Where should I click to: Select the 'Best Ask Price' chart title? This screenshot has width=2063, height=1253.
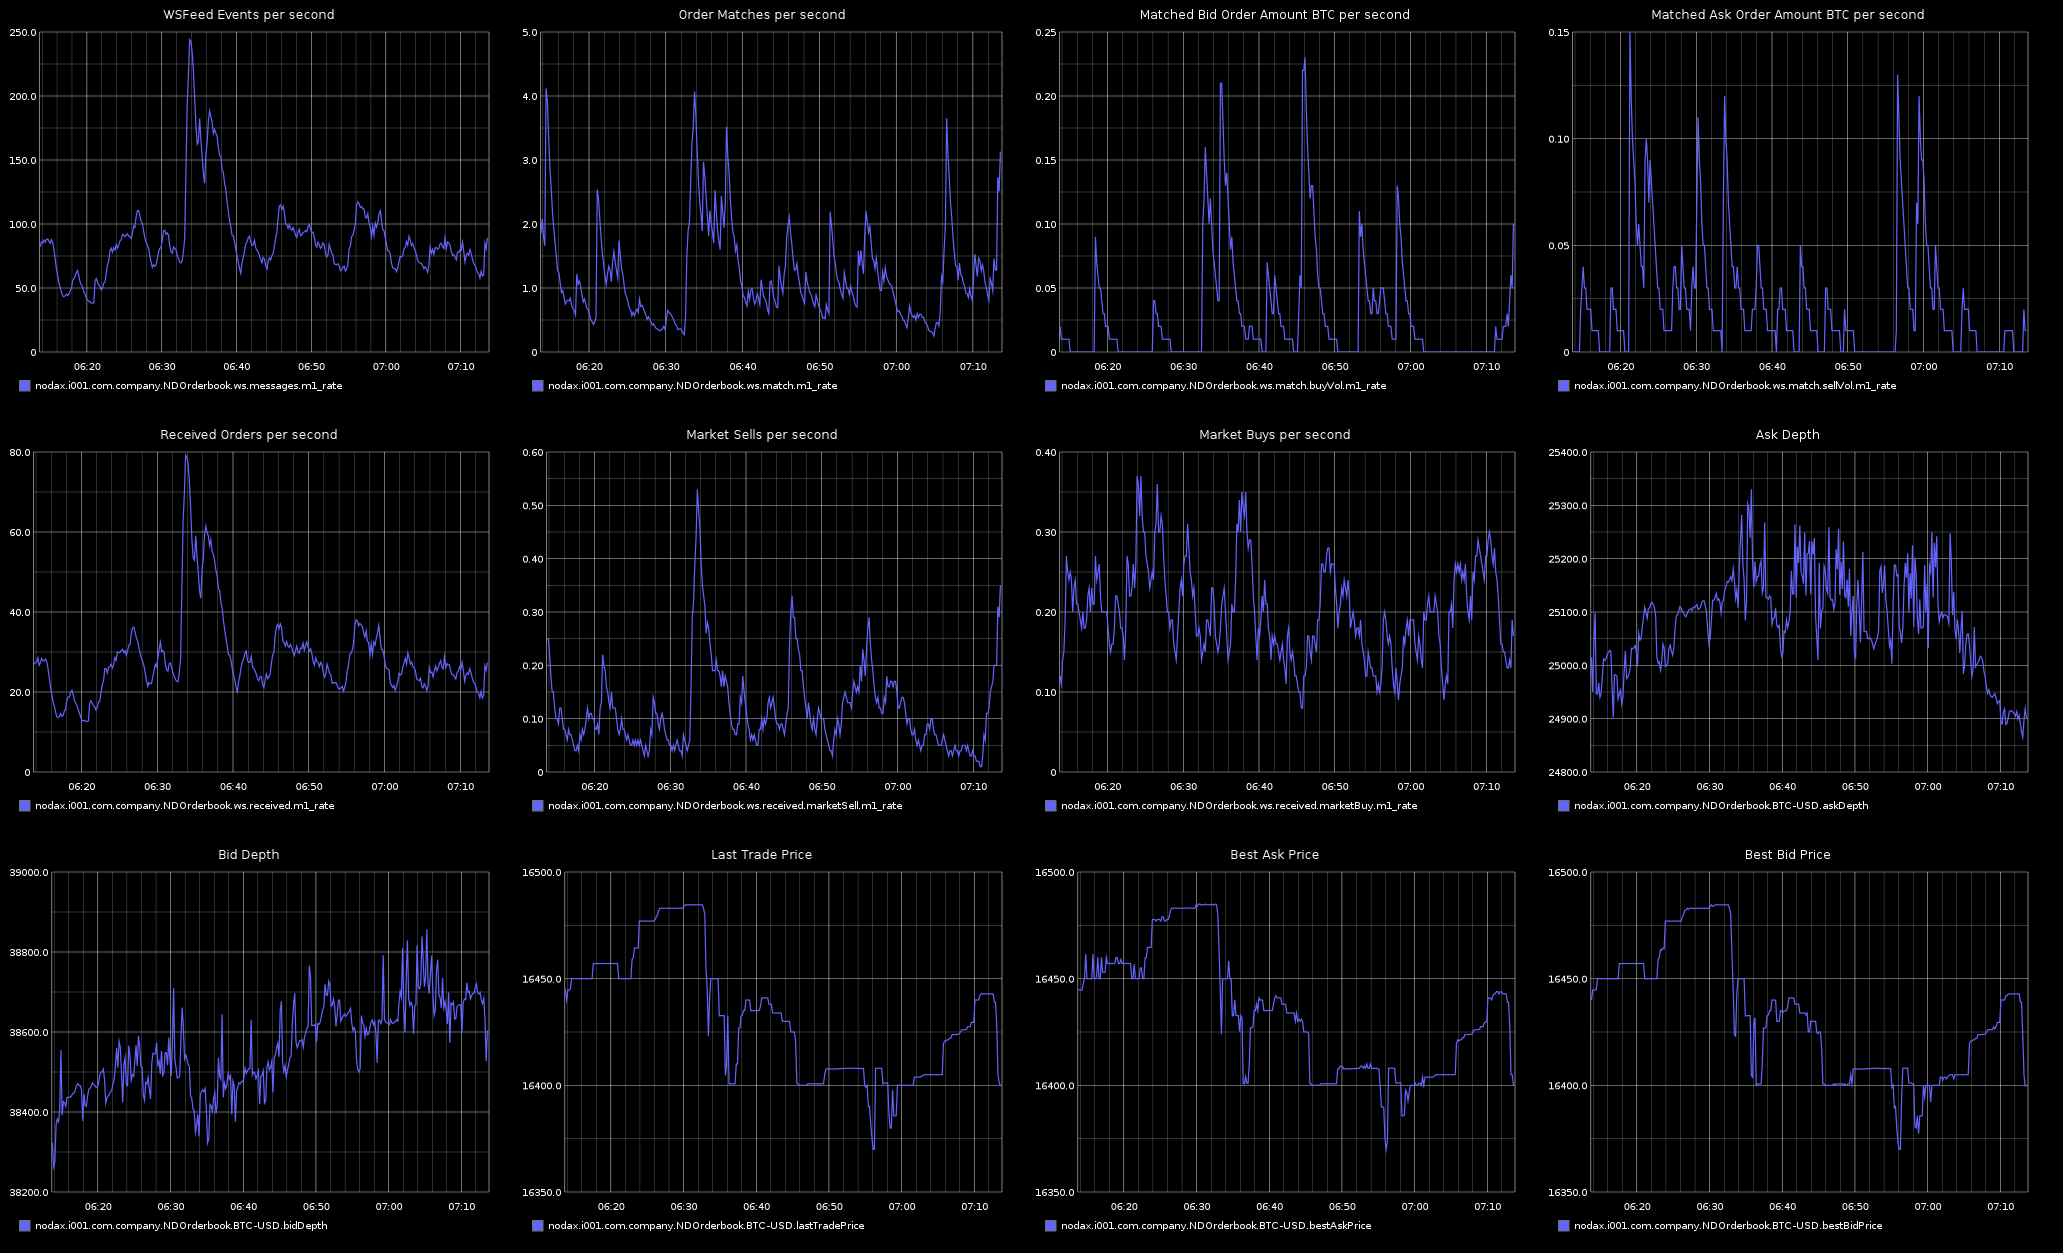(1275, 855)
